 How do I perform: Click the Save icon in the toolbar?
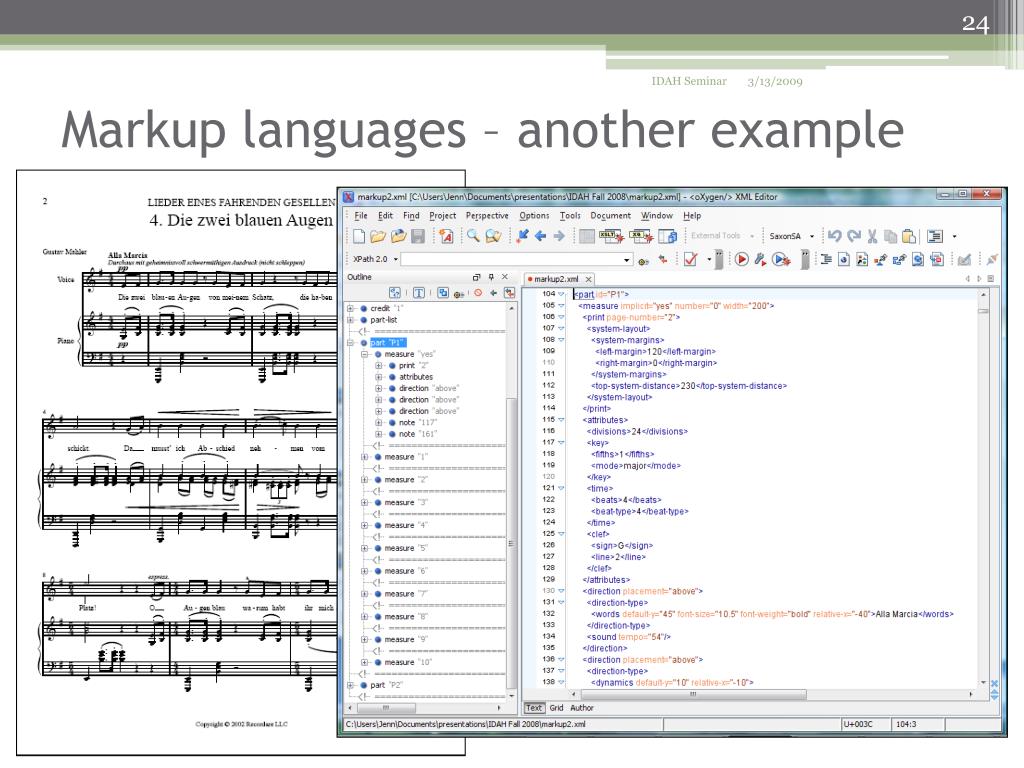[x=418, y=237]
